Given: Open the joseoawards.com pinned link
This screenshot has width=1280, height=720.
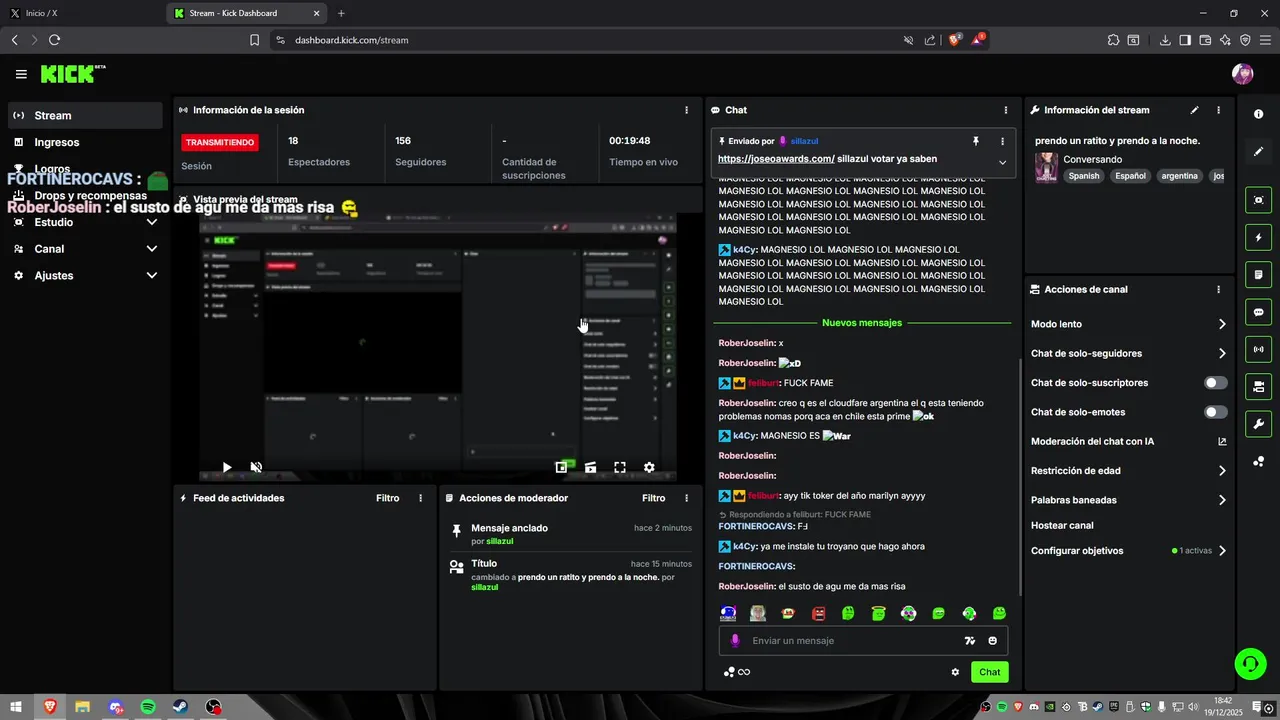Looking at the screenshot, I should coord(776,159).
